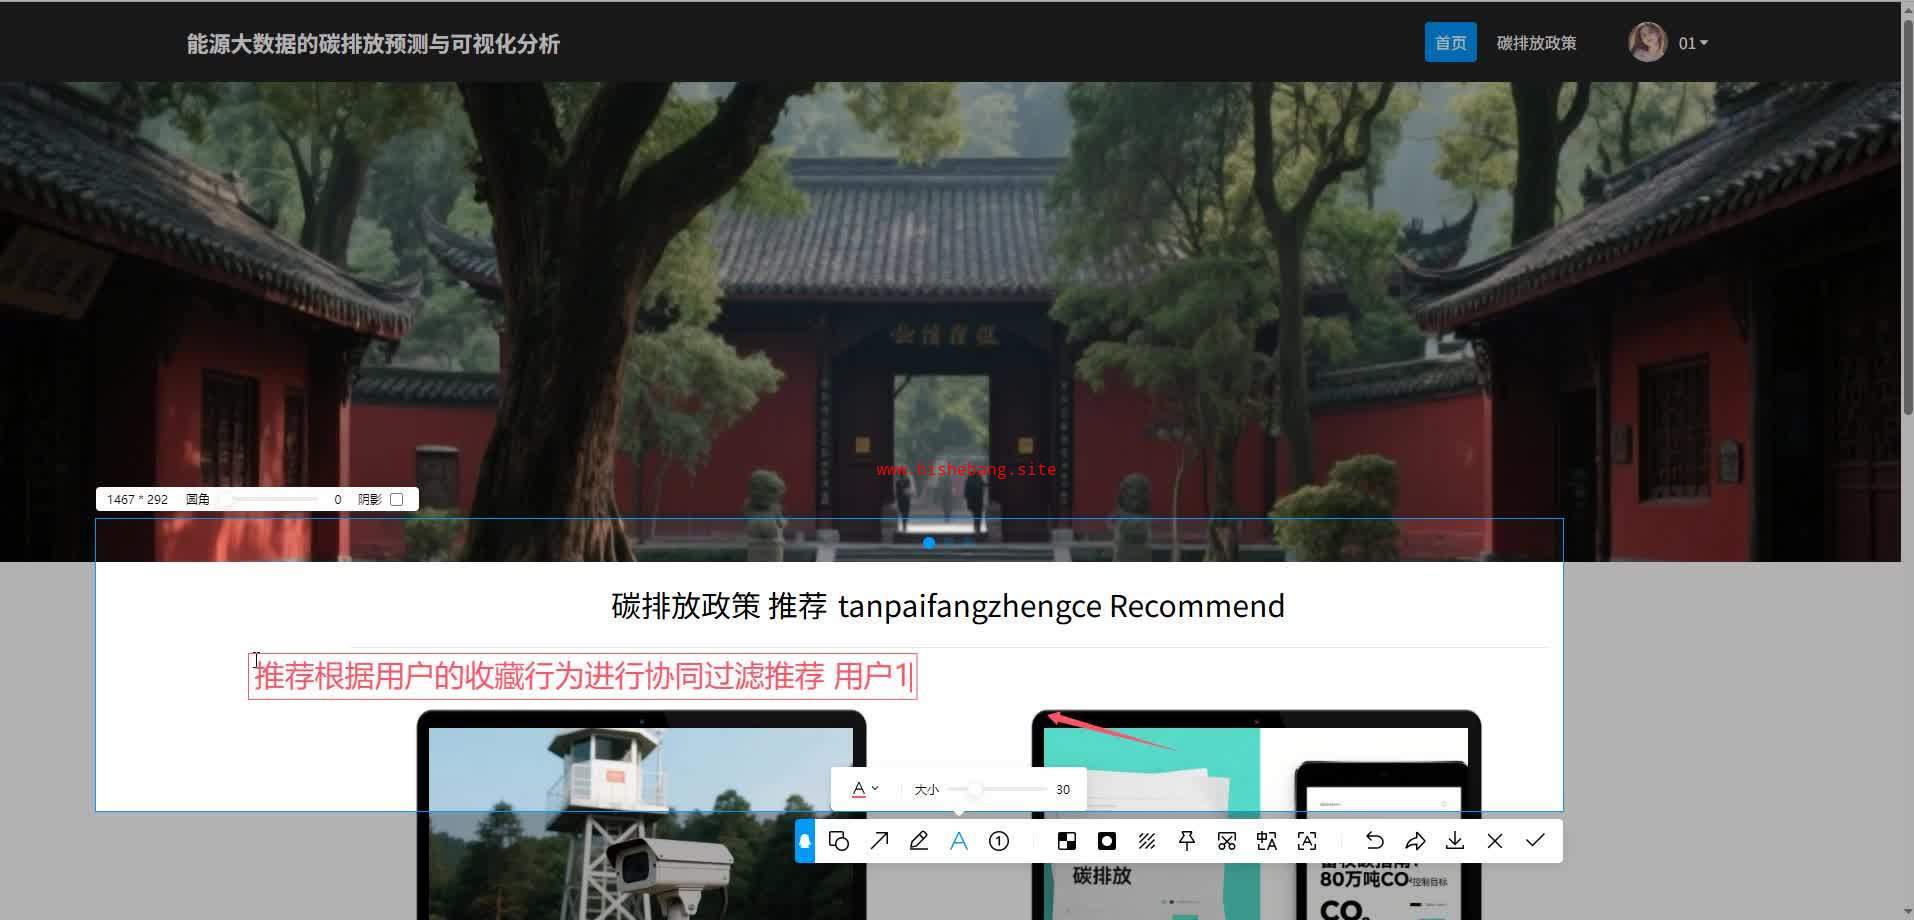1914x920 pixels.
Task: Click the share forward arrow icon
Action: click(1415, 841)
